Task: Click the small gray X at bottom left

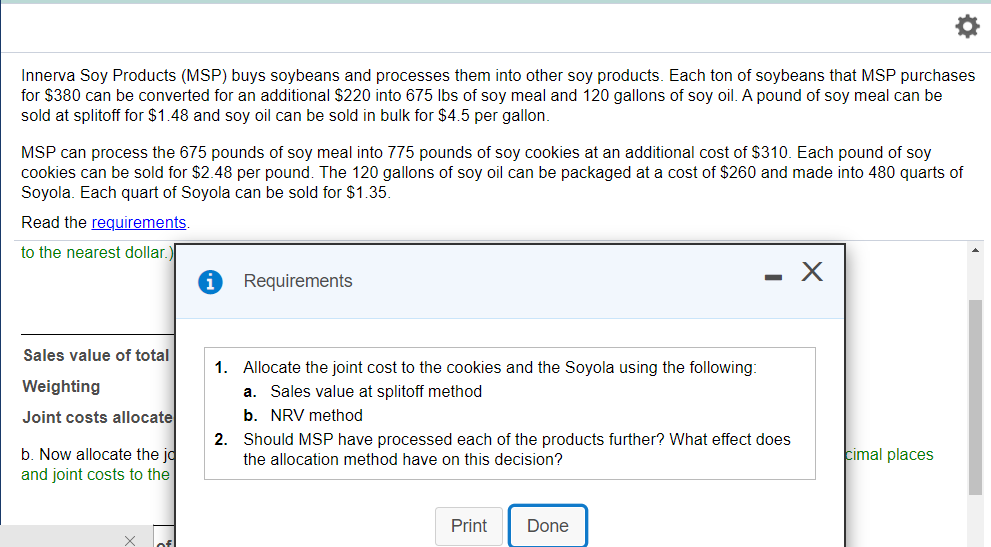Action: point(129,540)
